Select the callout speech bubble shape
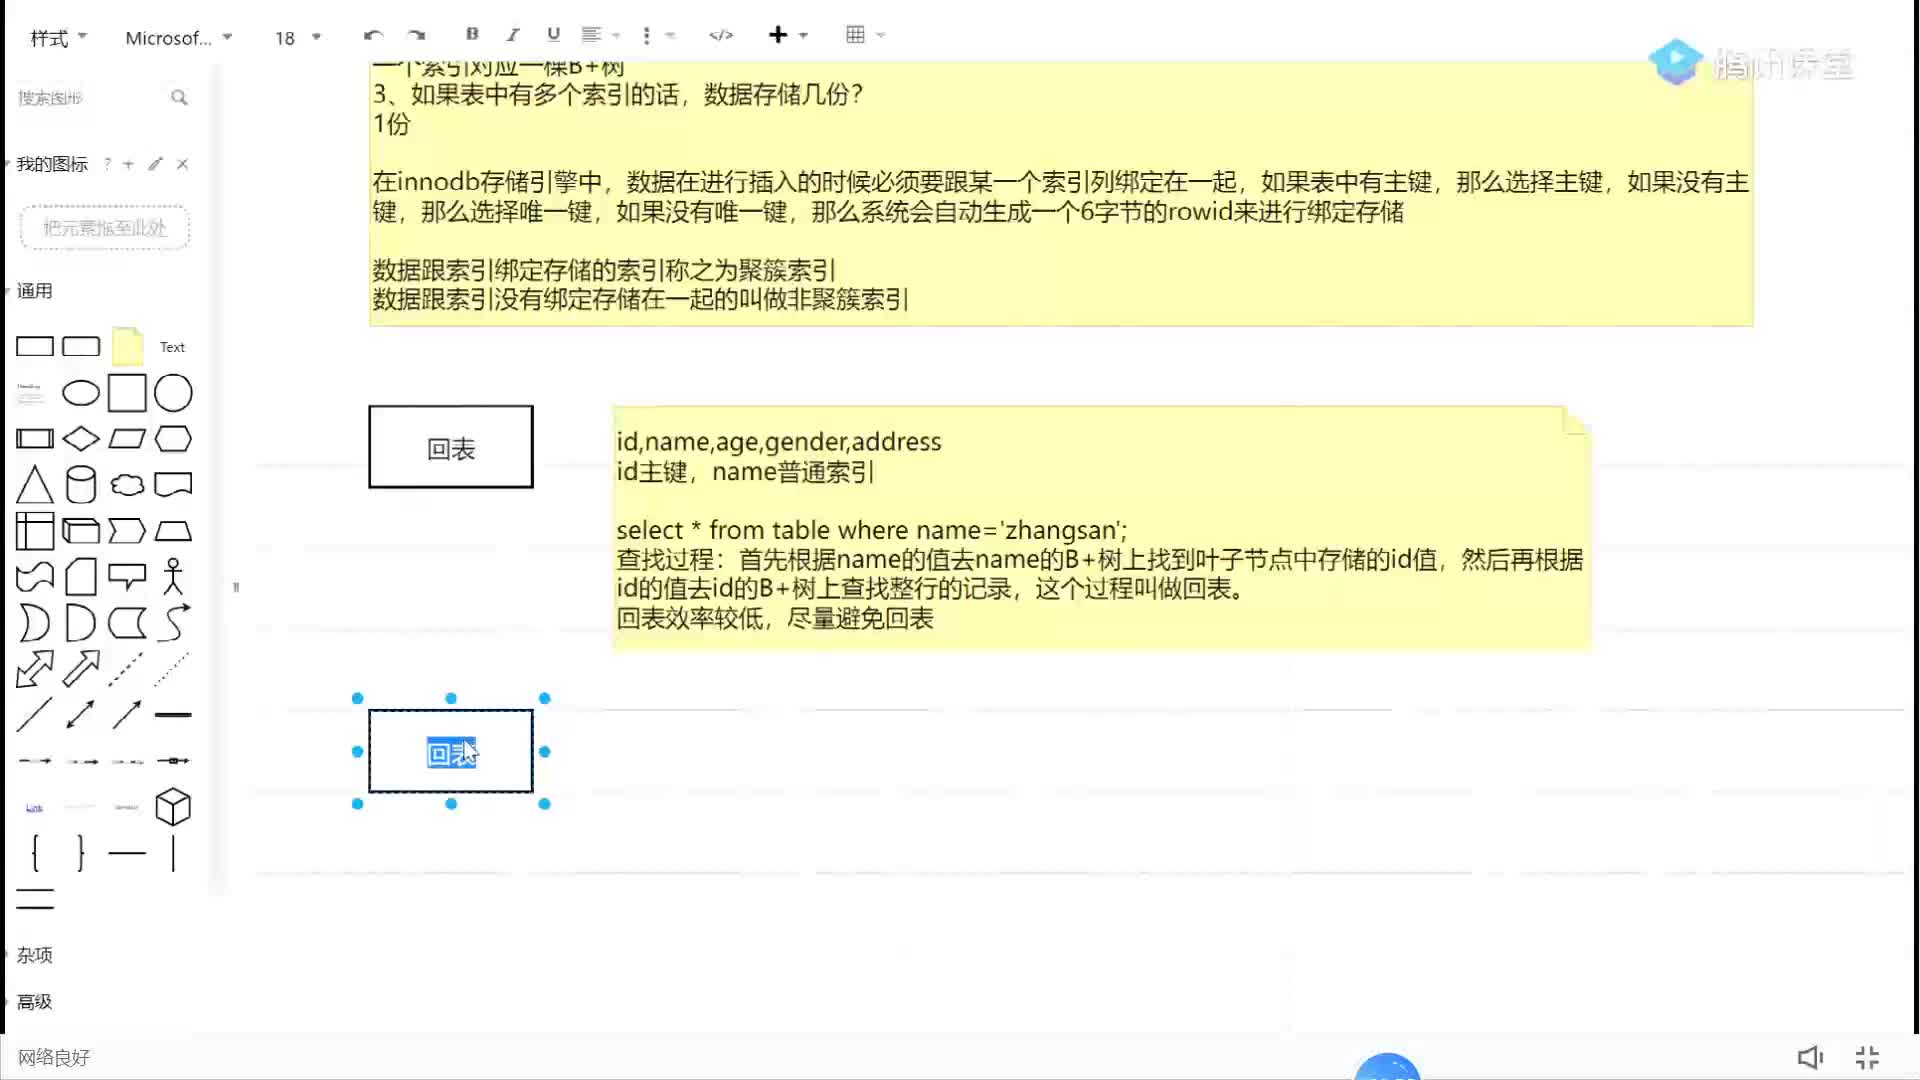The image size is (1920, 1080). tap(127, 577)
